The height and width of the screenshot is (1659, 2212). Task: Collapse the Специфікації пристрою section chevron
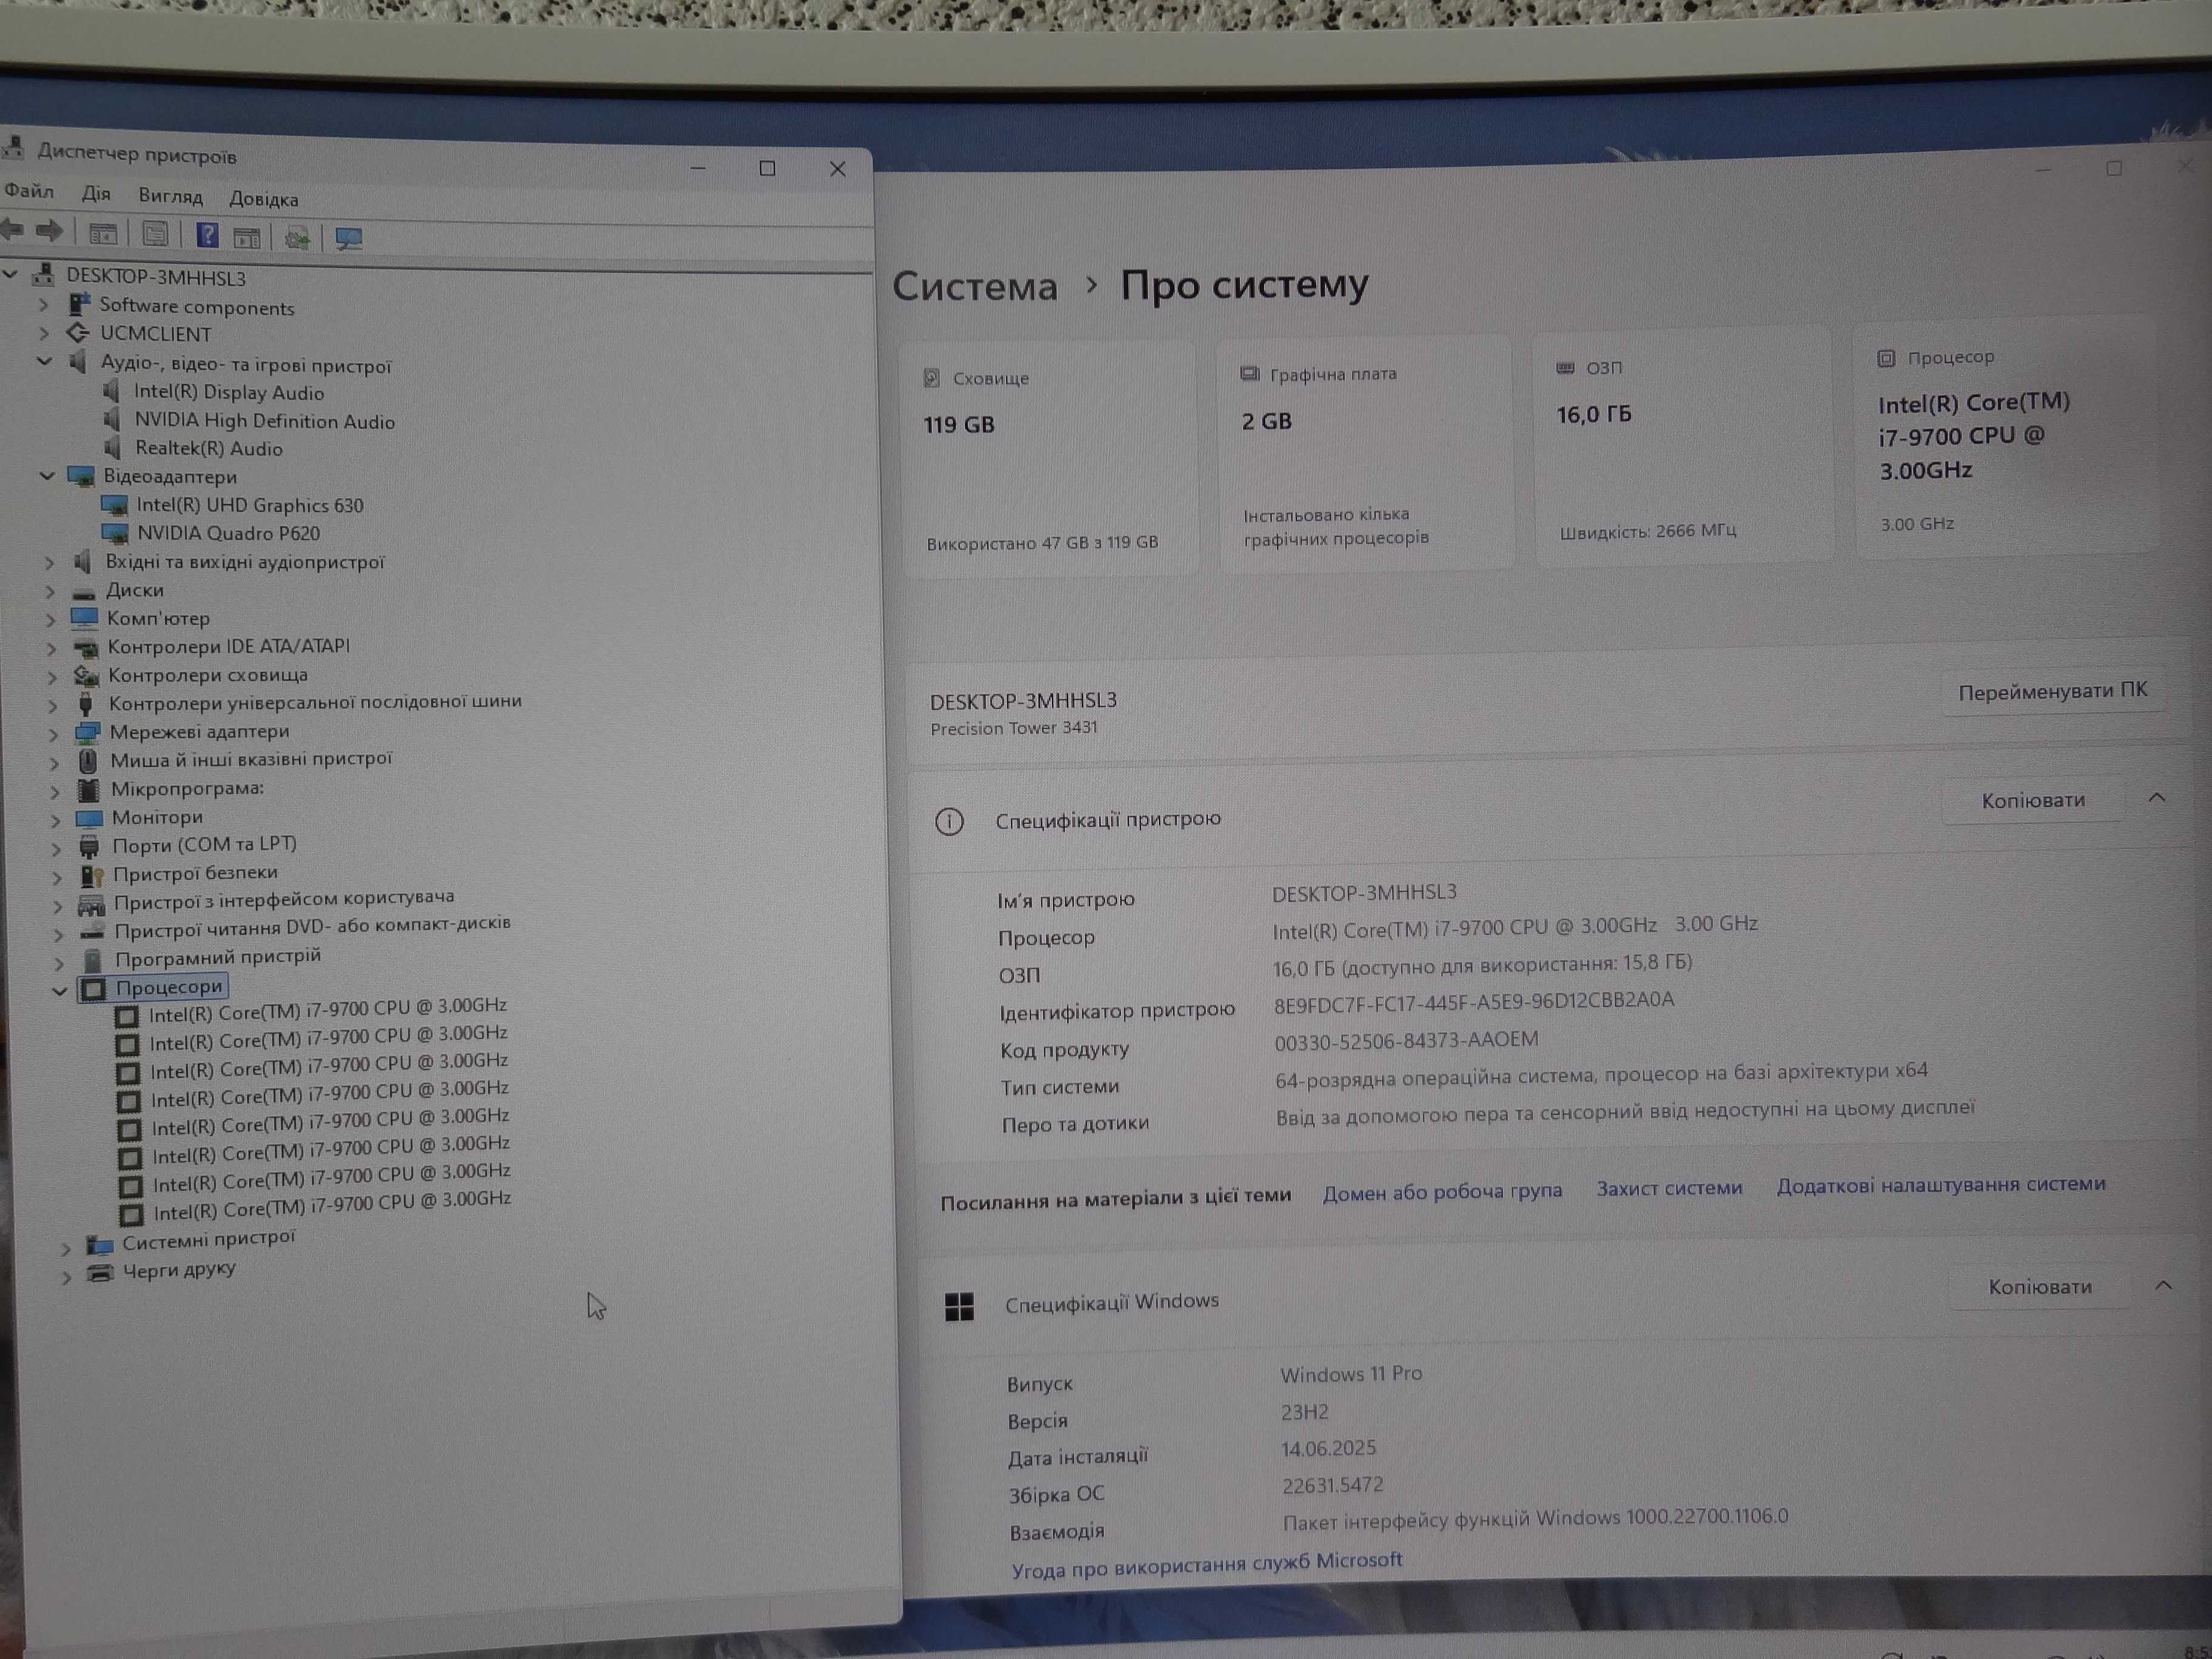click(x=2157, y=798)
